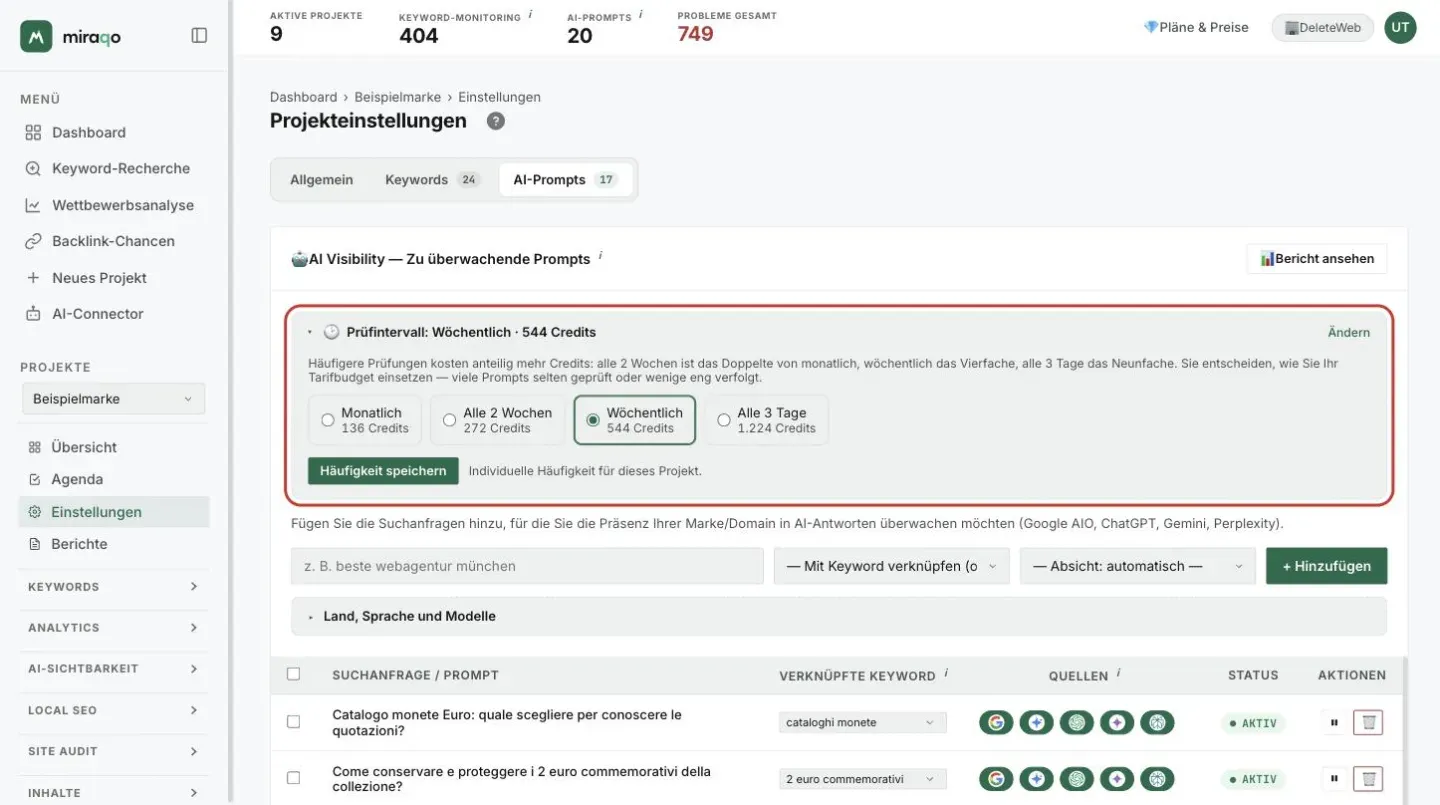Open the Beispielmarke project selector dropdown
Viewport: 1440px width, 805px height.
tap(113, 399)
